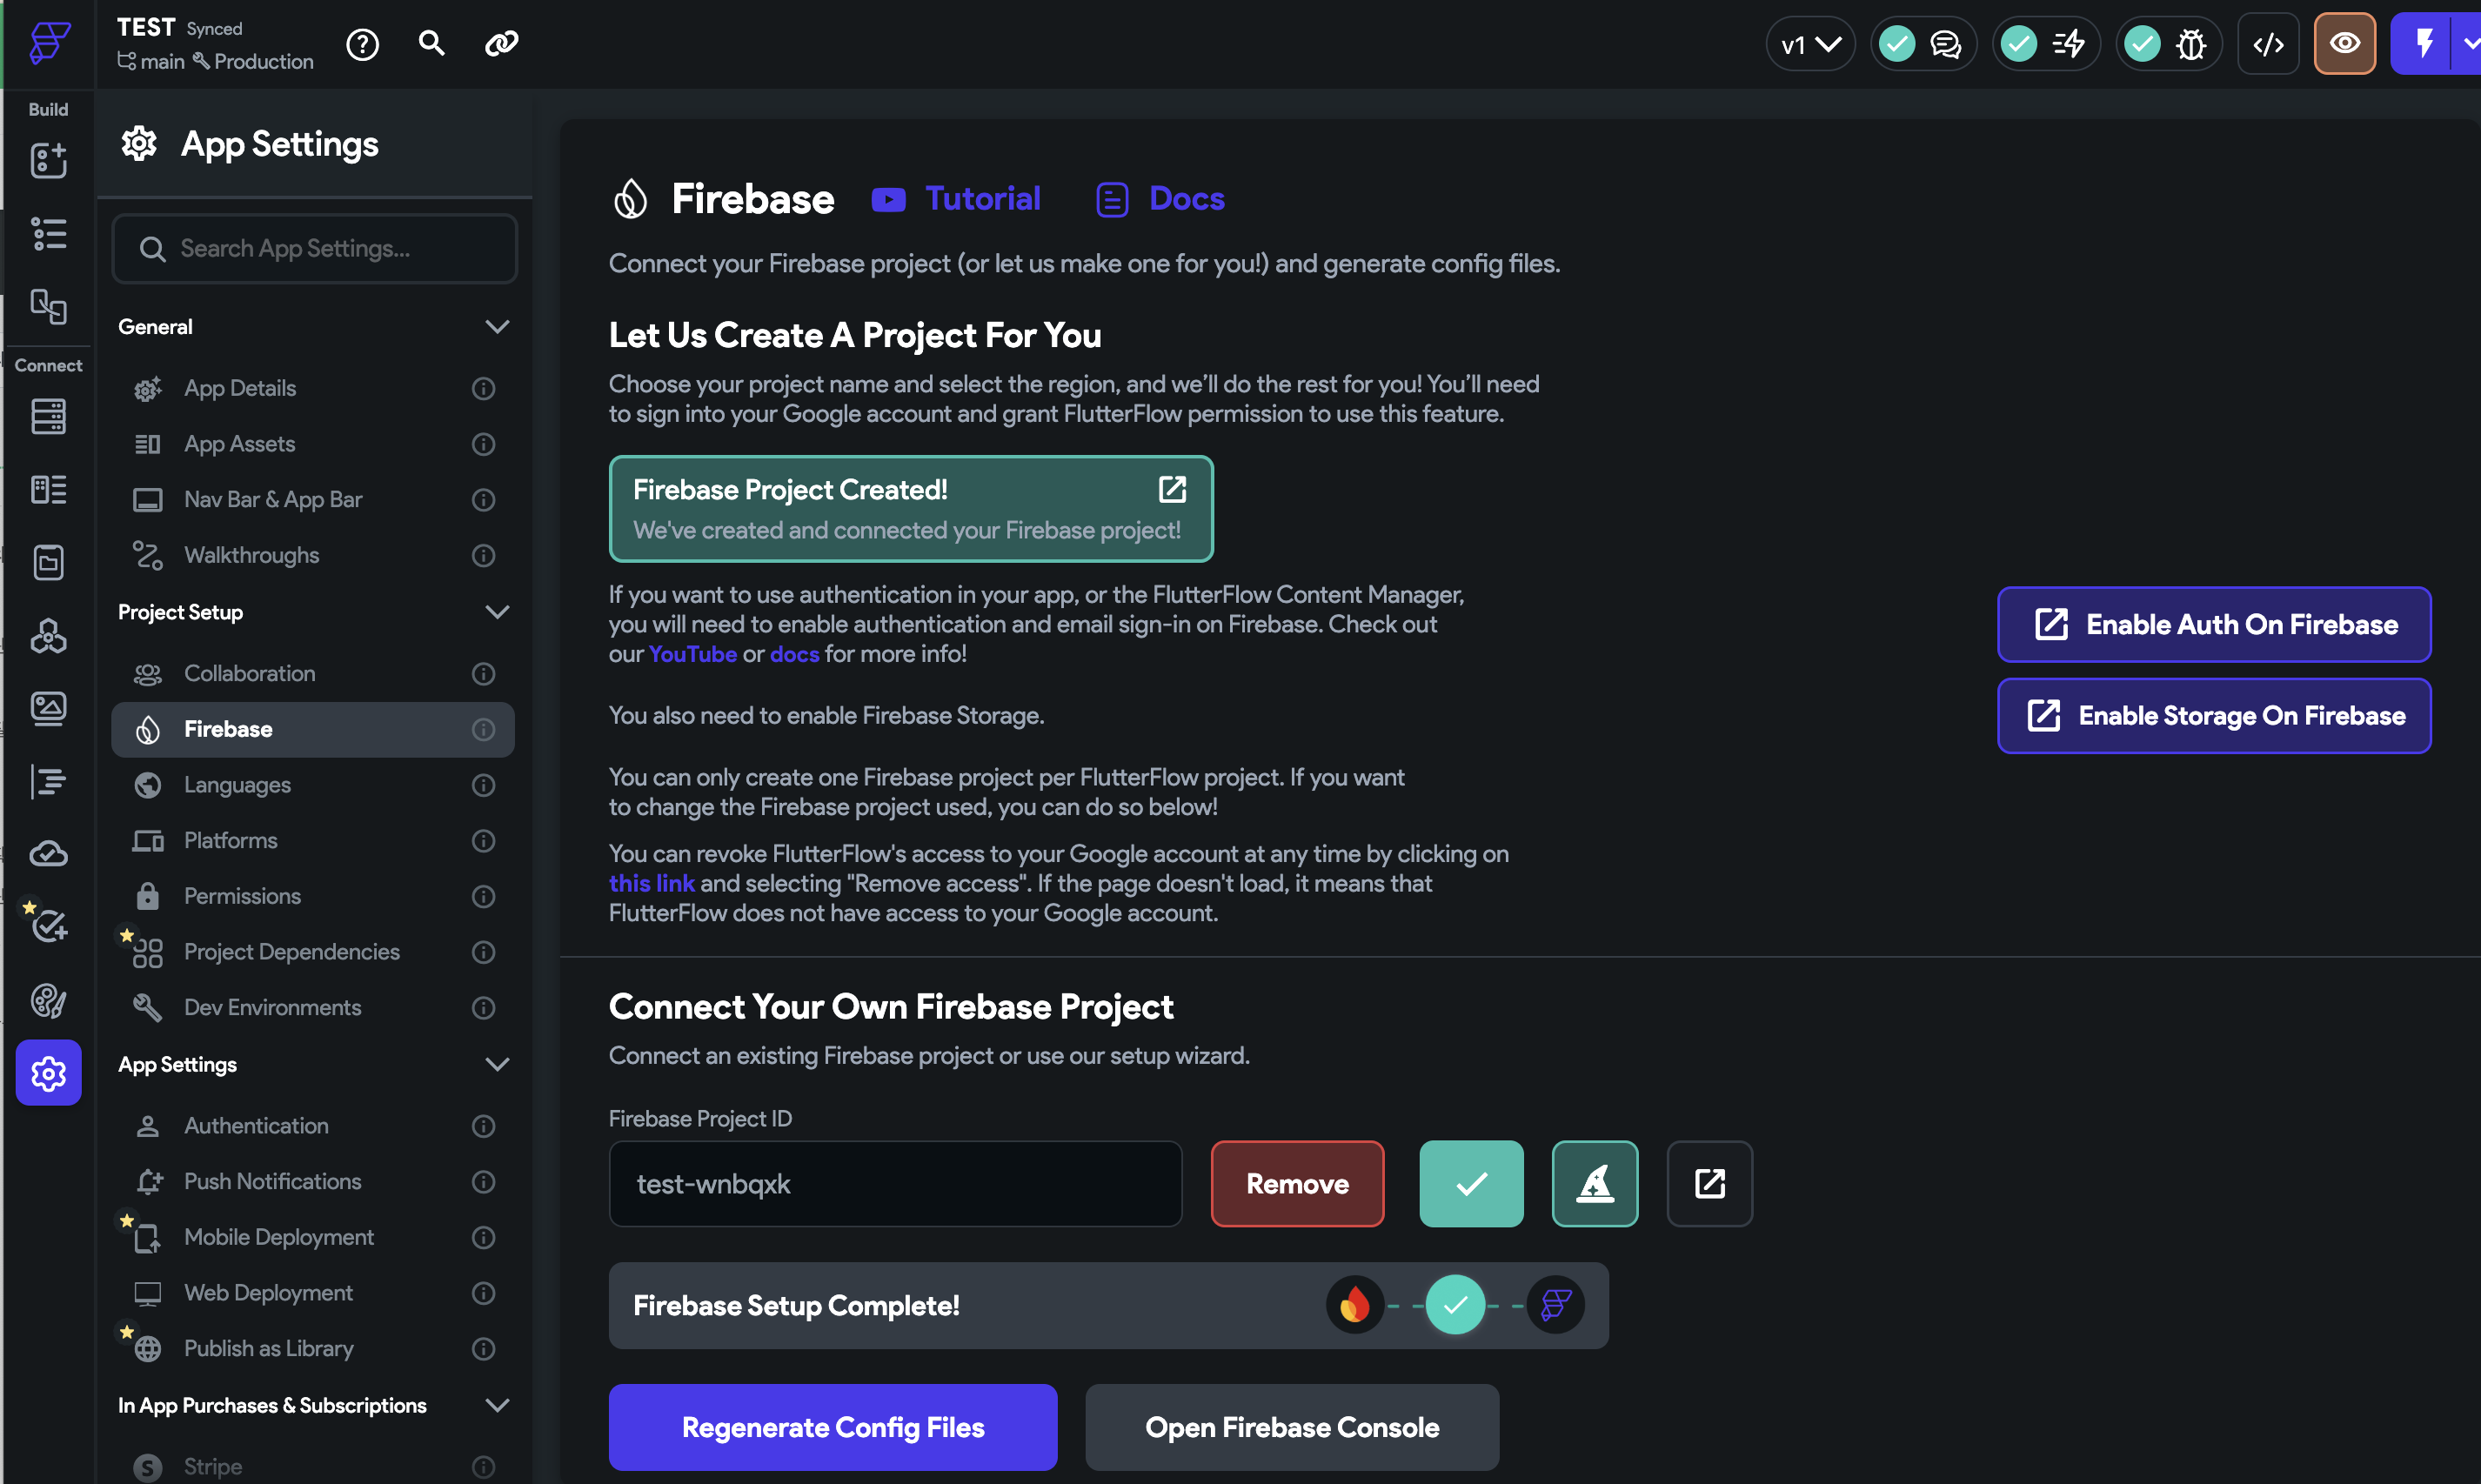
Task: Open the Widget Palette build icon
Action: click(48, 160)
